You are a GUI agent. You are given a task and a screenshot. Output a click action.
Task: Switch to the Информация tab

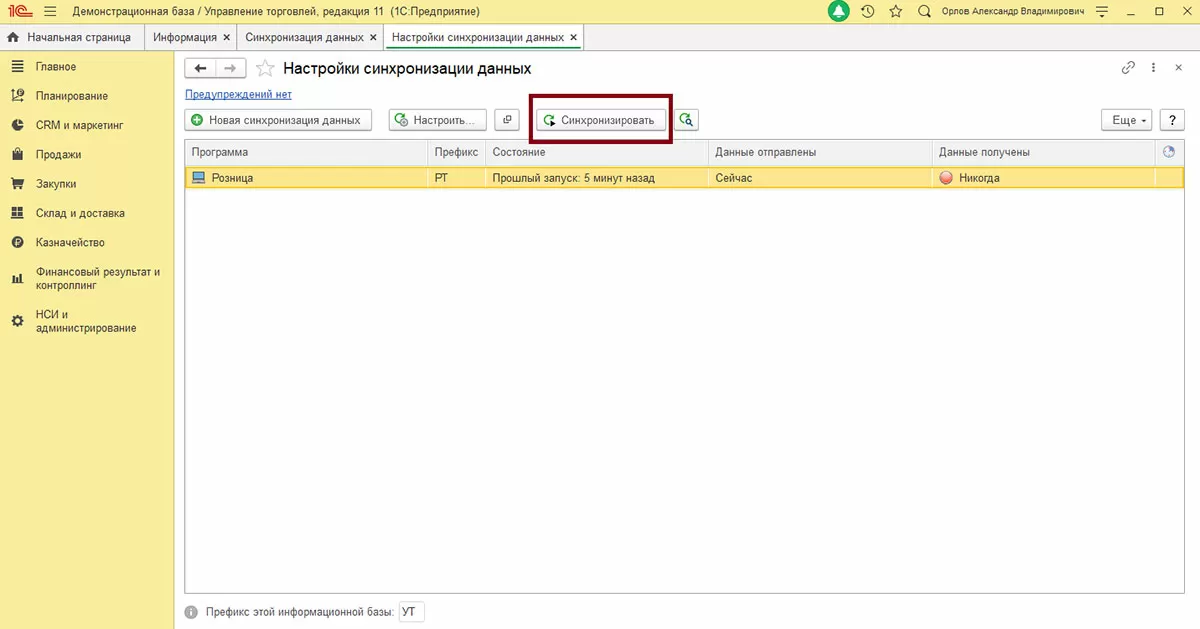tap(185, 37)
